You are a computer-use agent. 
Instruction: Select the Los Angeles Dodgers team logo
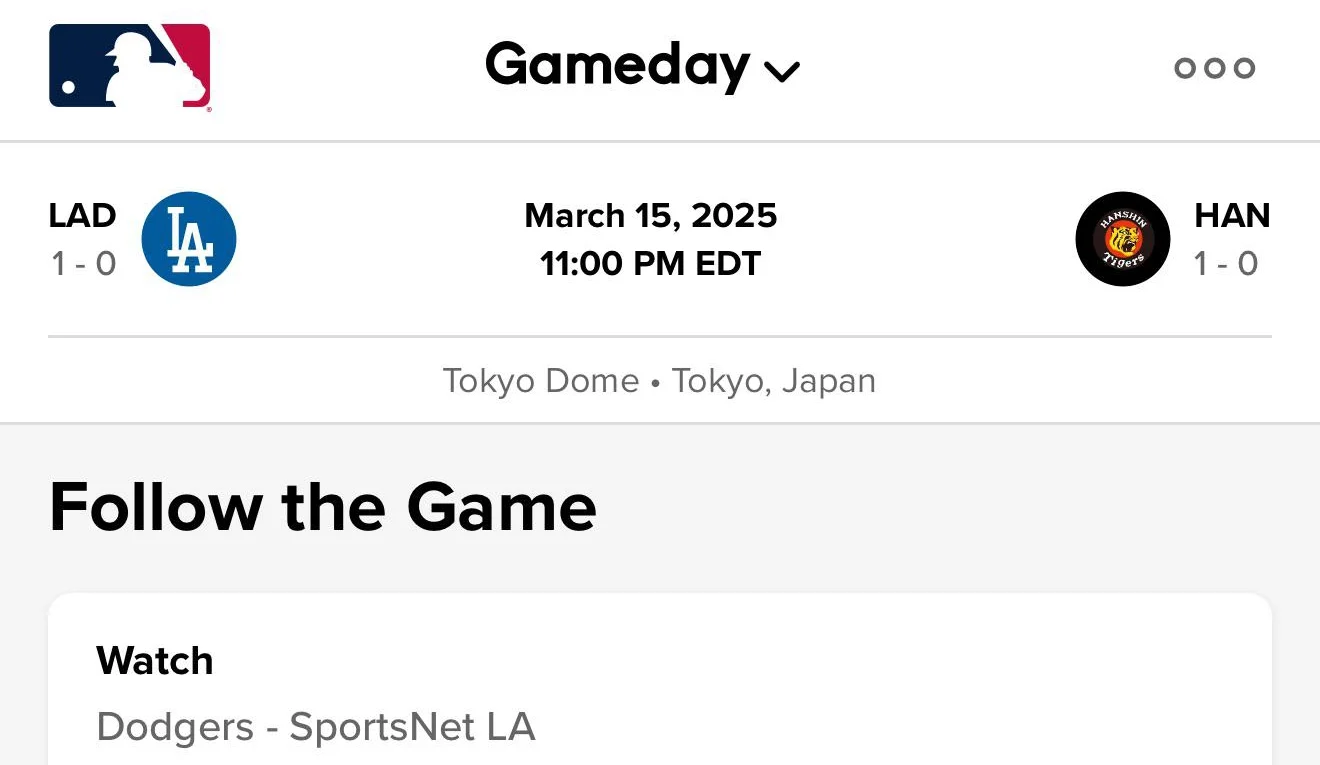pyautogui.click(x=189, y=239)
